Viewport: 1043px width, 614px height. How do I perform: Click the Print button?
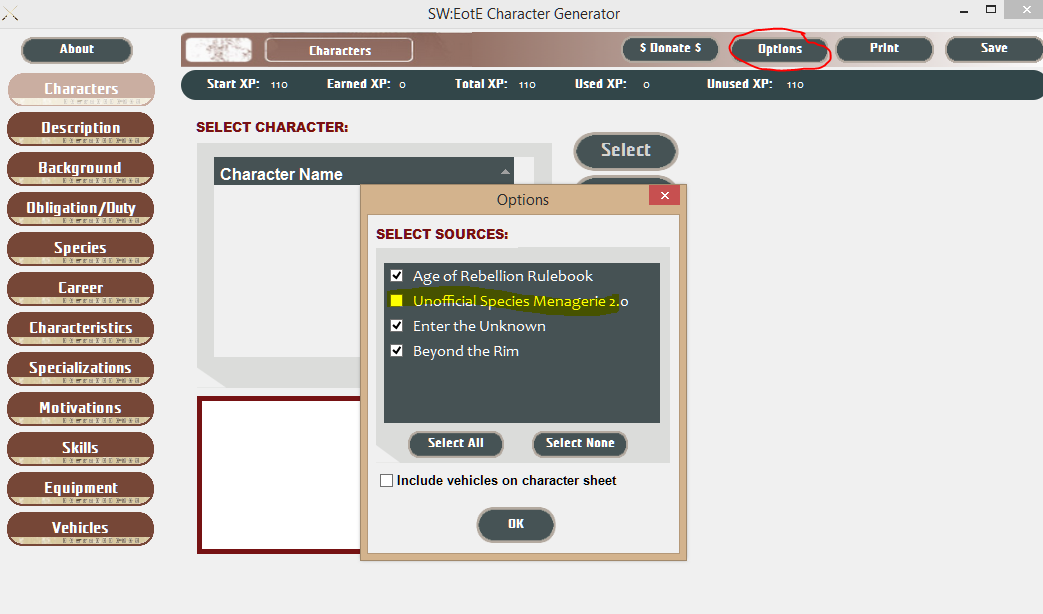click(884, 49)
